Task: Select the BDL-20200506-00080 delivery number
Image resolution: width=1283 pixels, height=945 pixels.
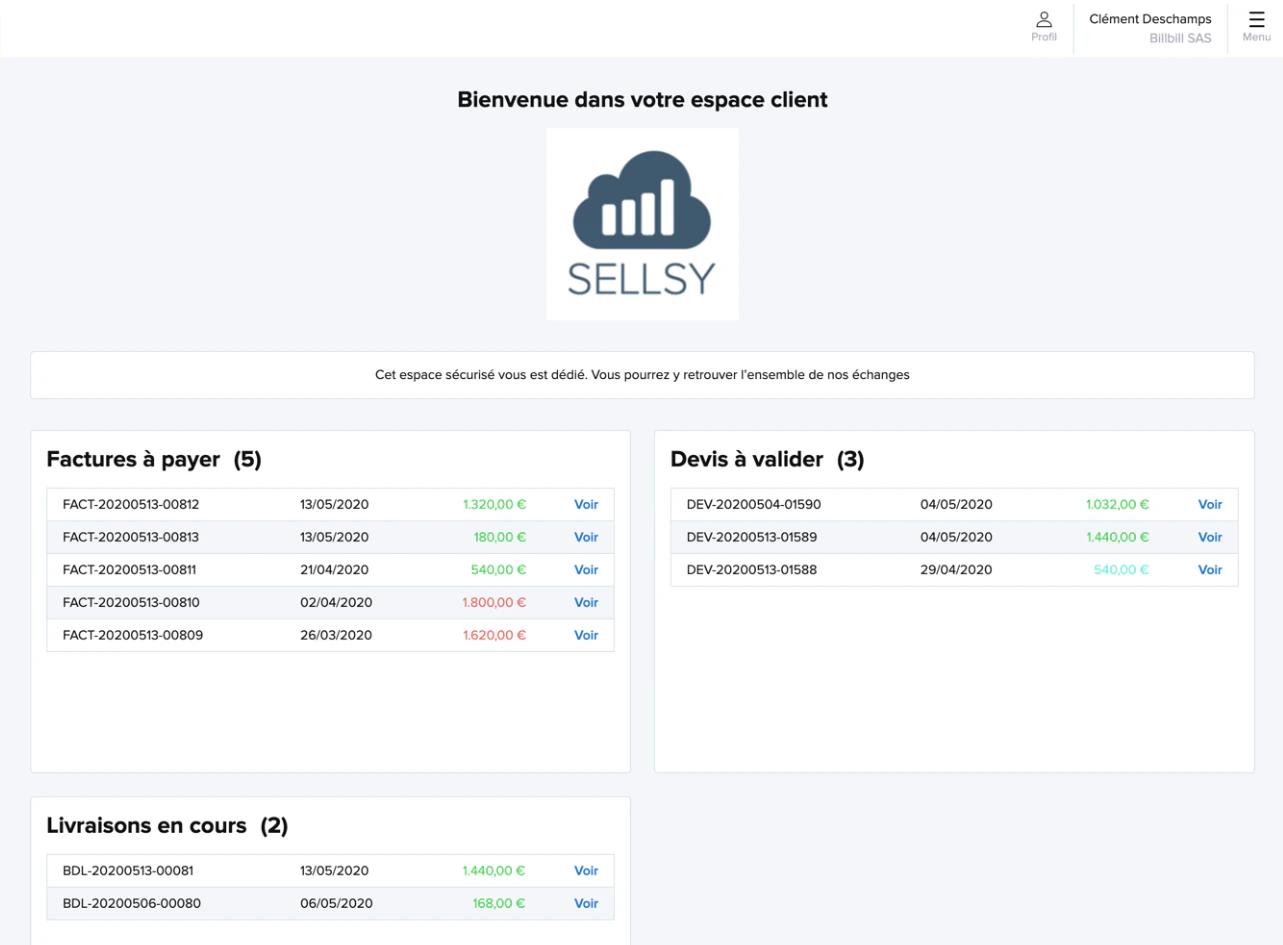Action: click(x=131, y=904)
